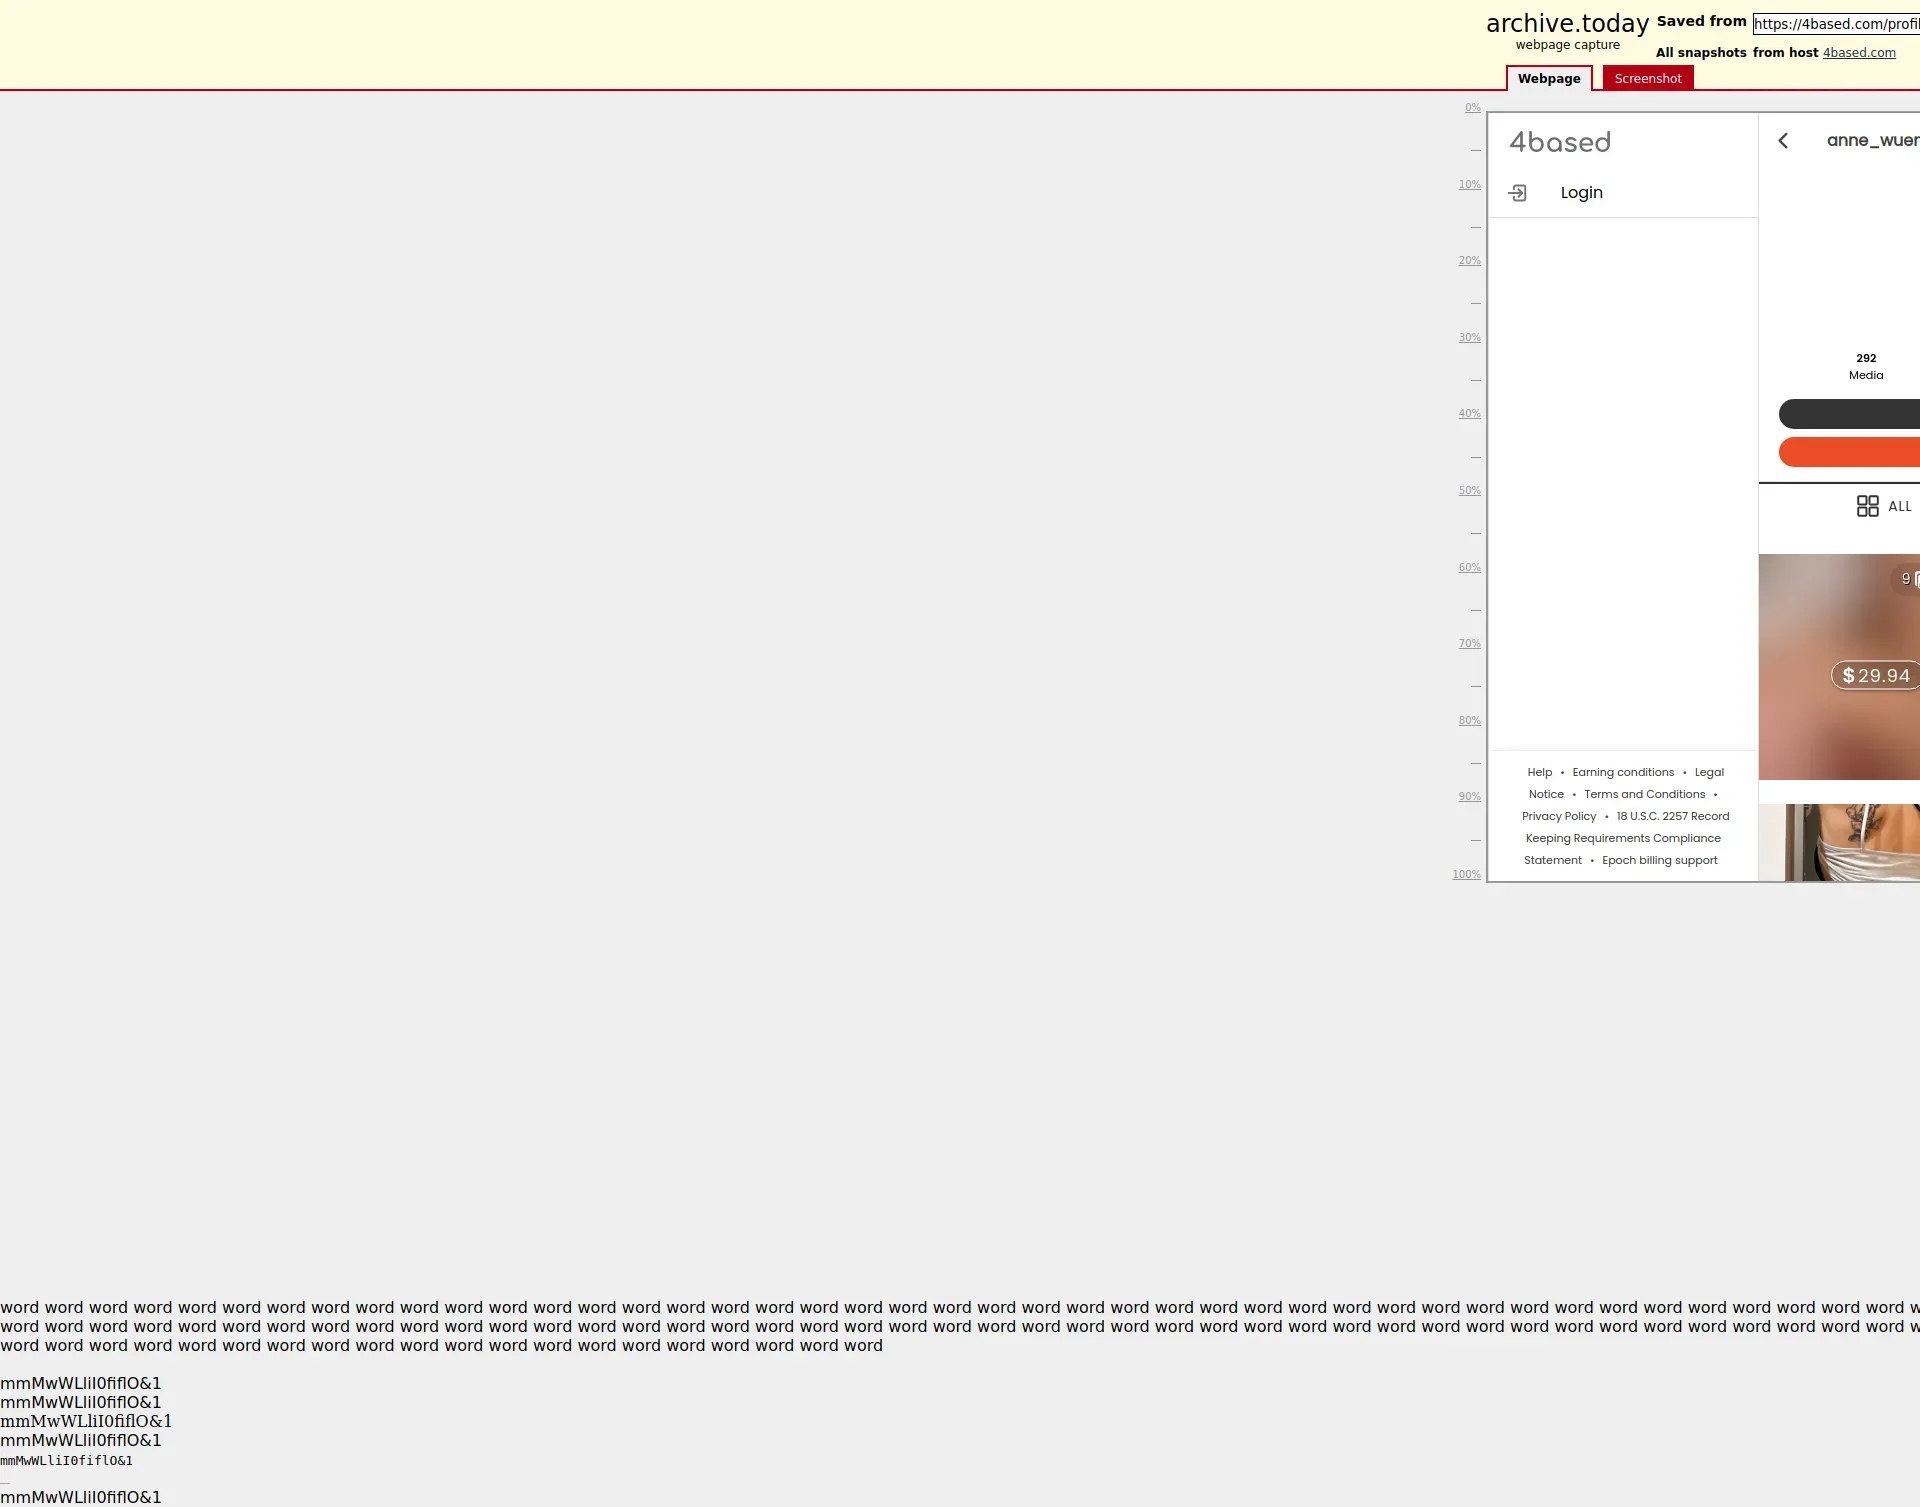Click the Saved from URL field
This screenshot has width=1920, height=1507.
1836,24
